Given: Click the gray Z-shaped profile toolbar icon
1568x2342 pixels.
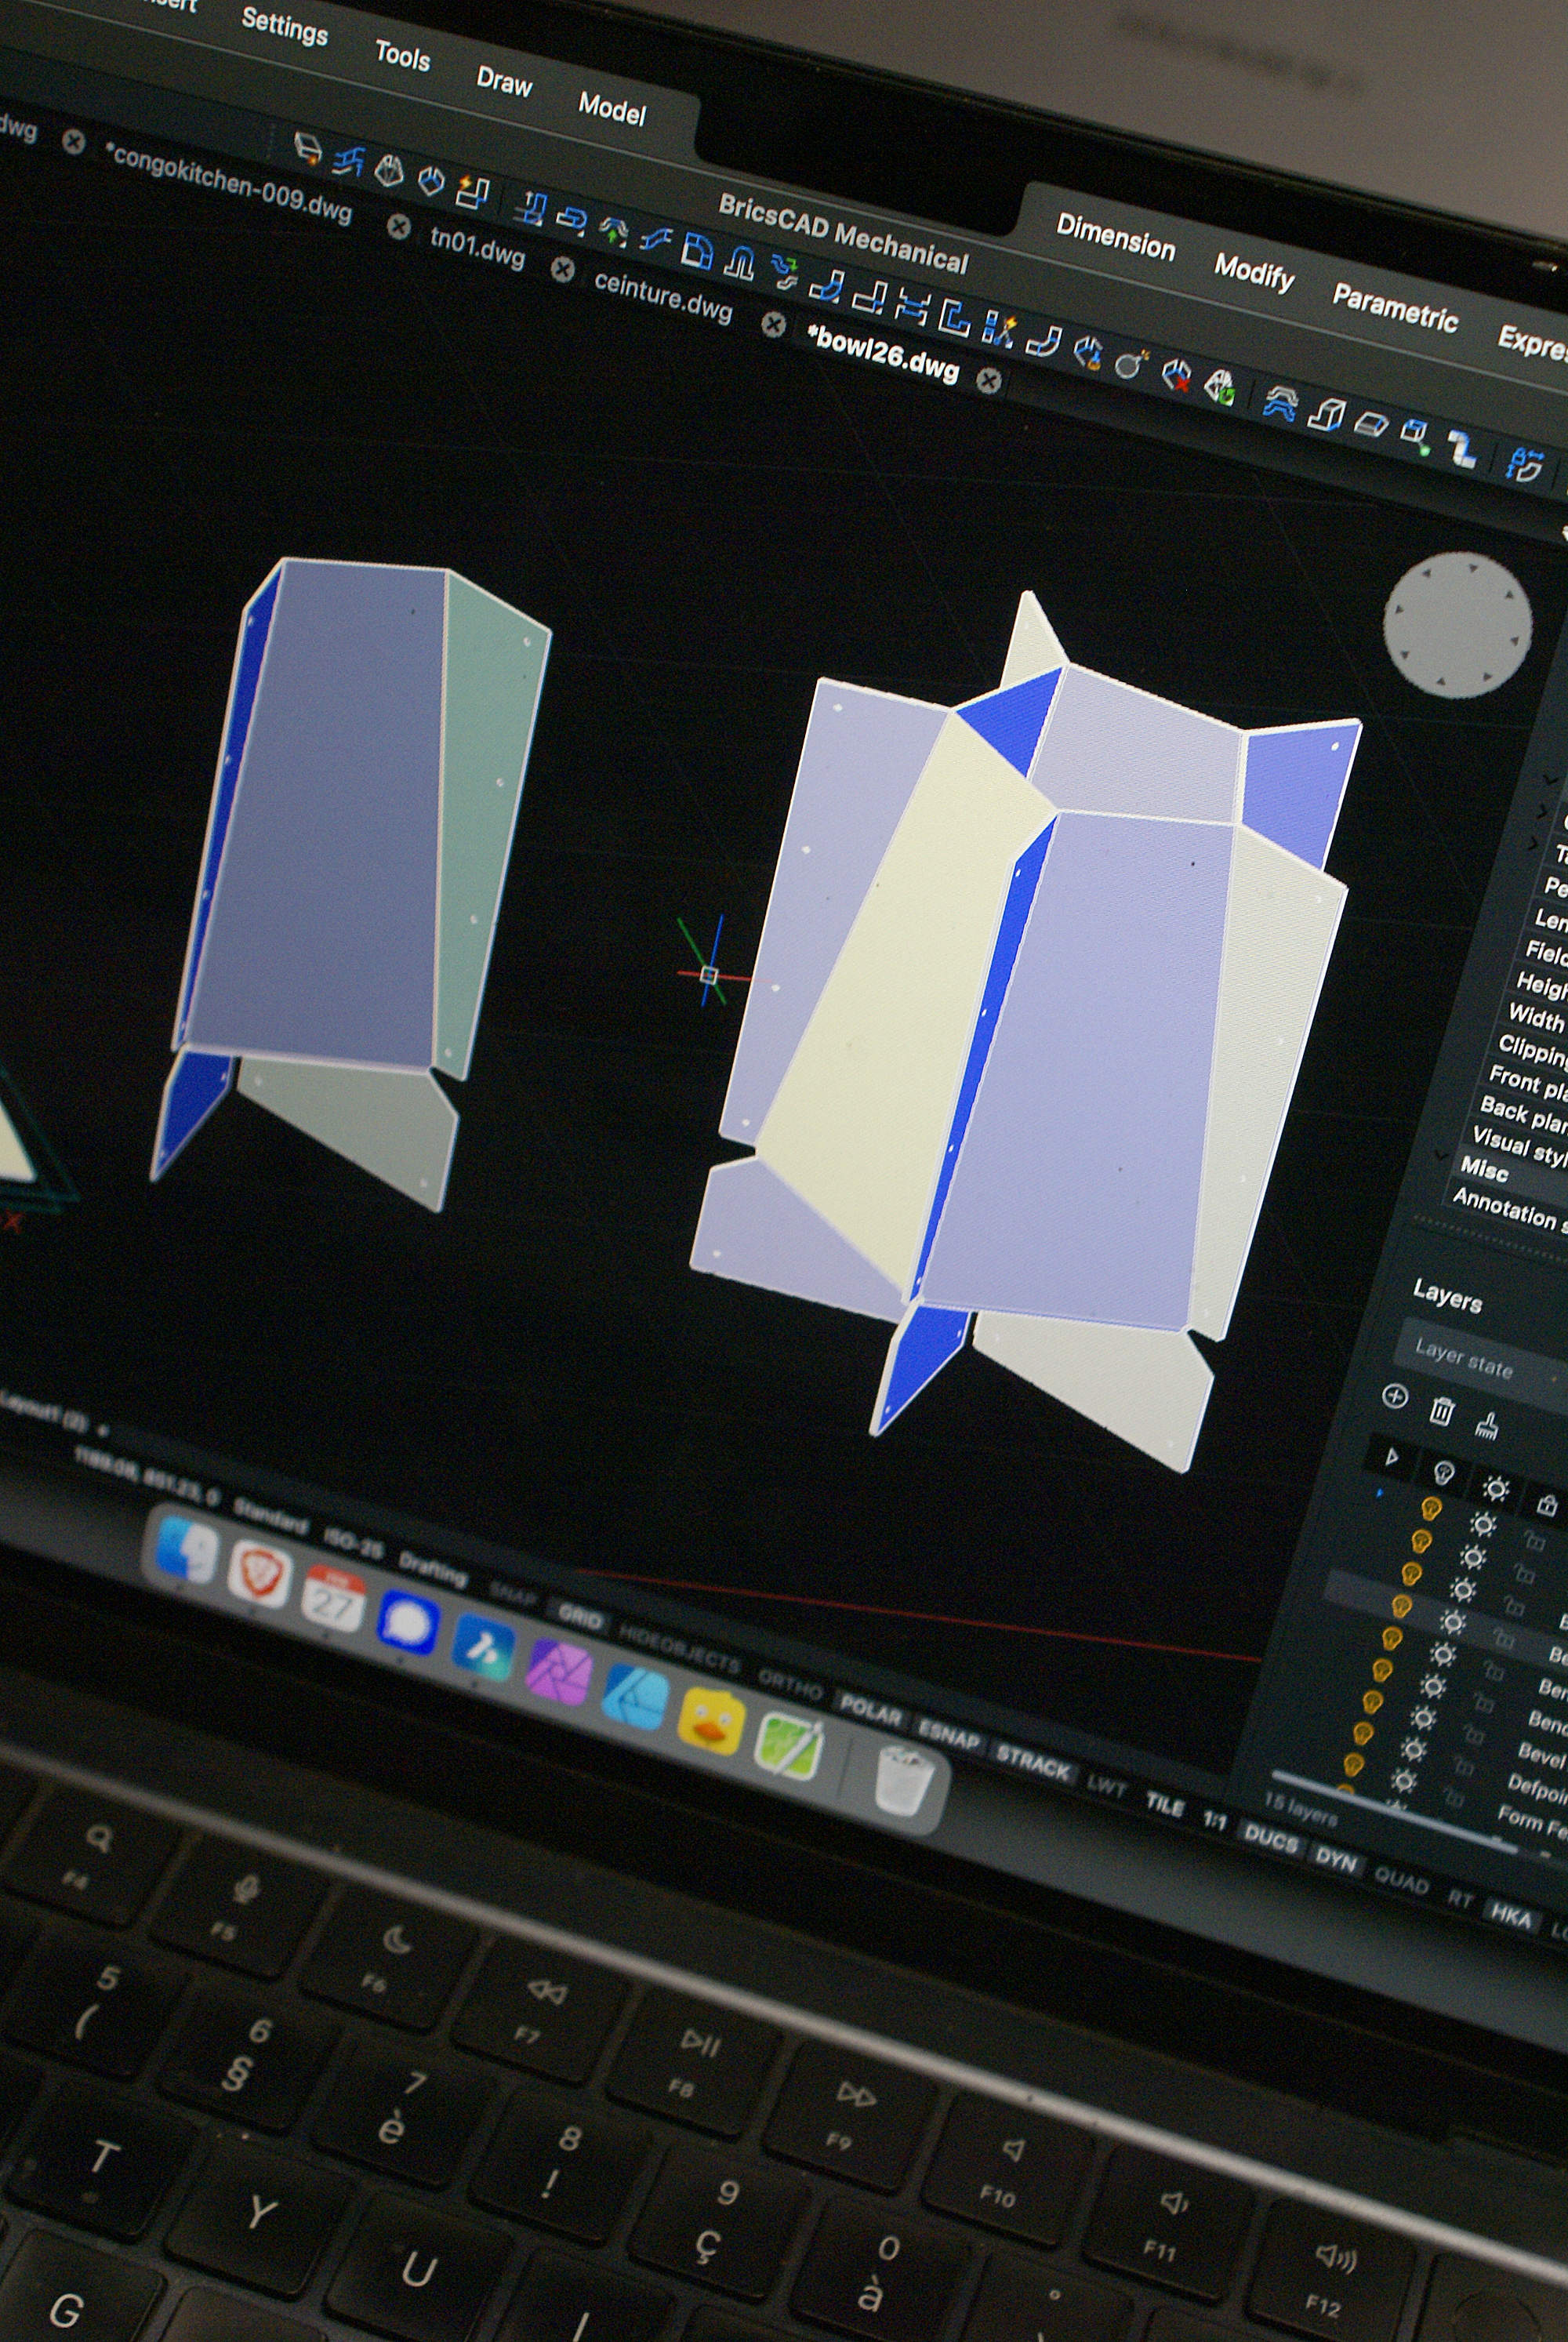Looking at the screenshot, I should click(x=1461, y=448).
